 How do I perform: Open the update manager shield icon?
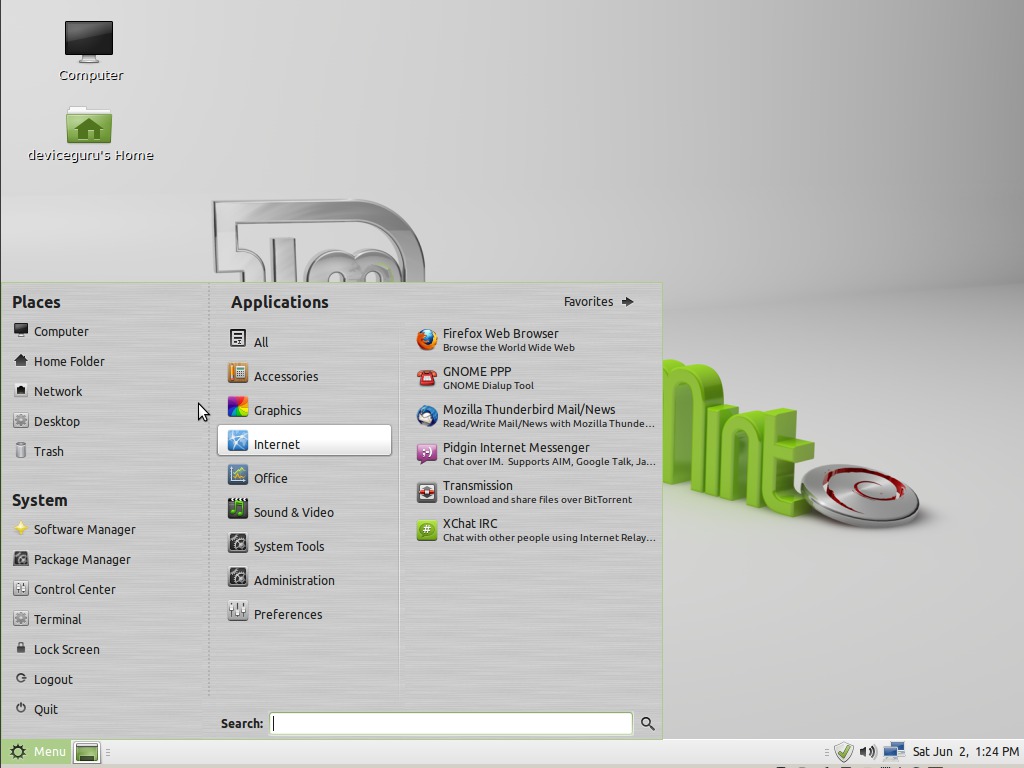point(843,752)
